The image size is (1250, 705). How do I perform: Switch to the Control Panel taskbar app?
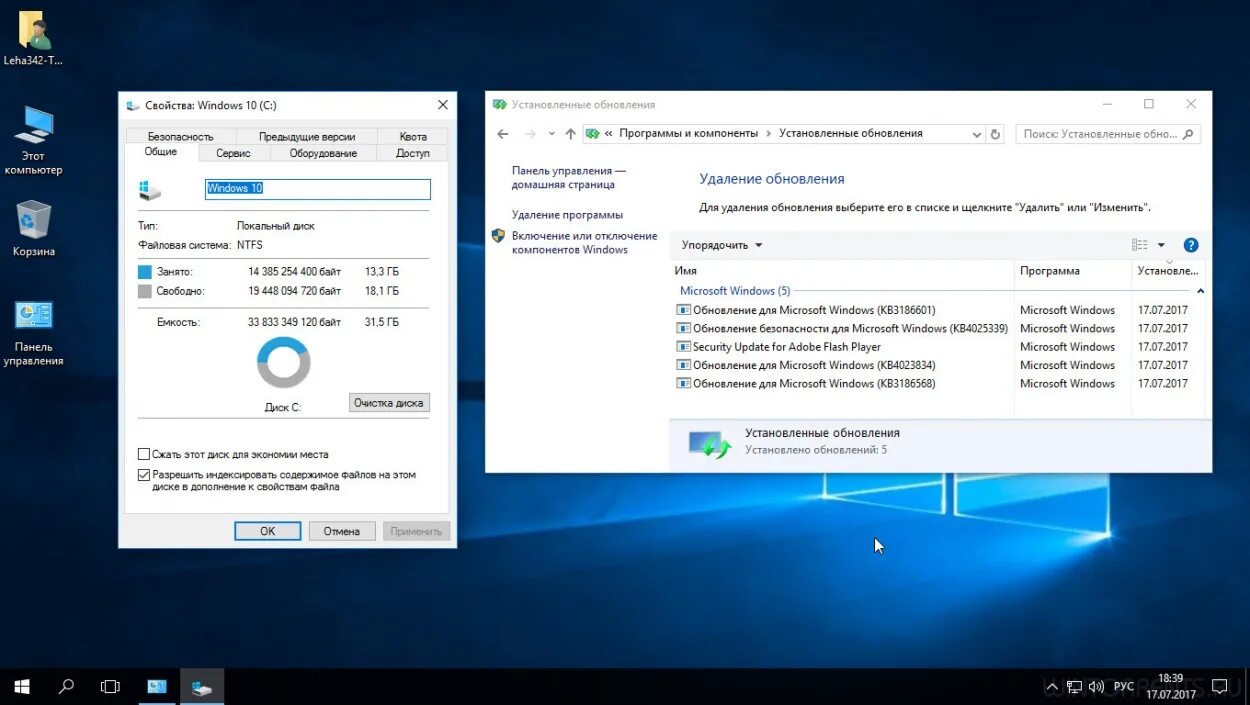click(x=157, y=687)
